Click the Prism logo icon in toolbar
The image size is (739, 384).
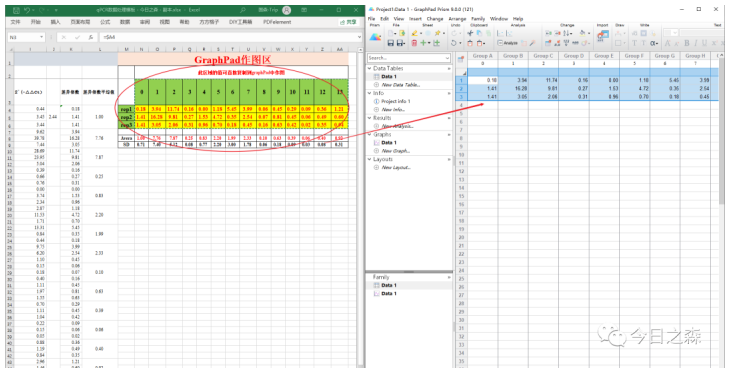click(x=375, y=38)
